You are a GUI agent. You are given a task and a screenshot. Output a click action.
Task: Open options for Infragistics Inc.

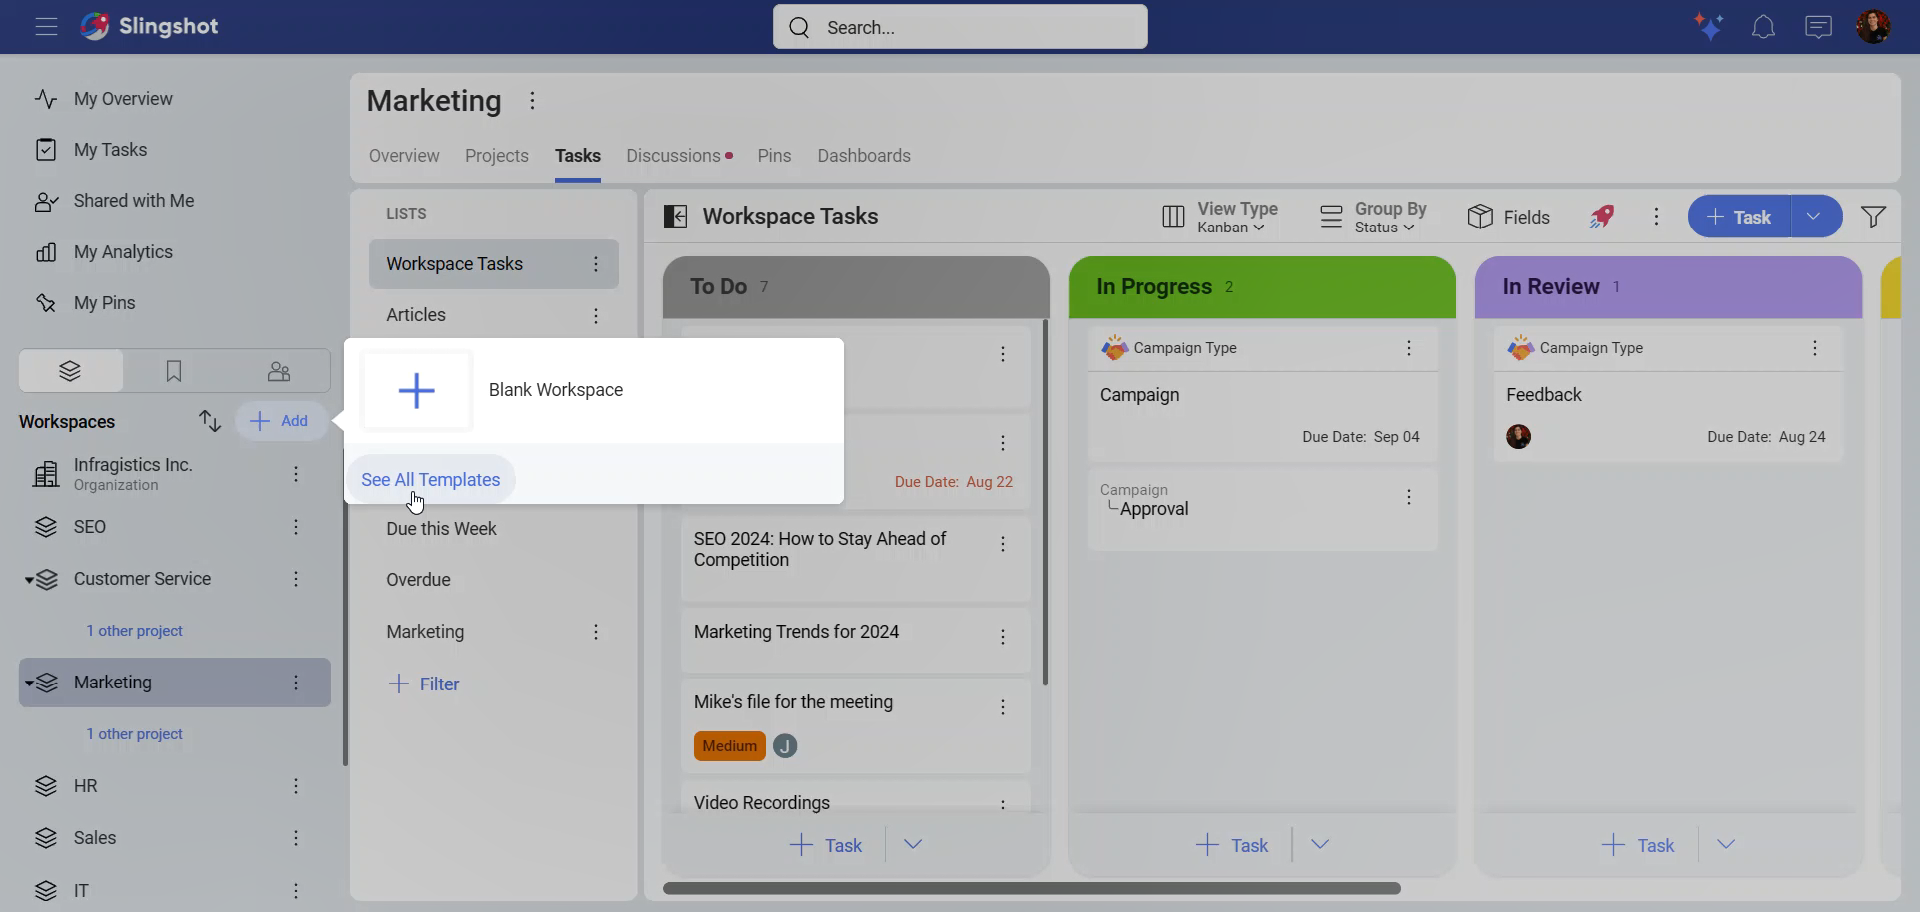click(296, 474)
